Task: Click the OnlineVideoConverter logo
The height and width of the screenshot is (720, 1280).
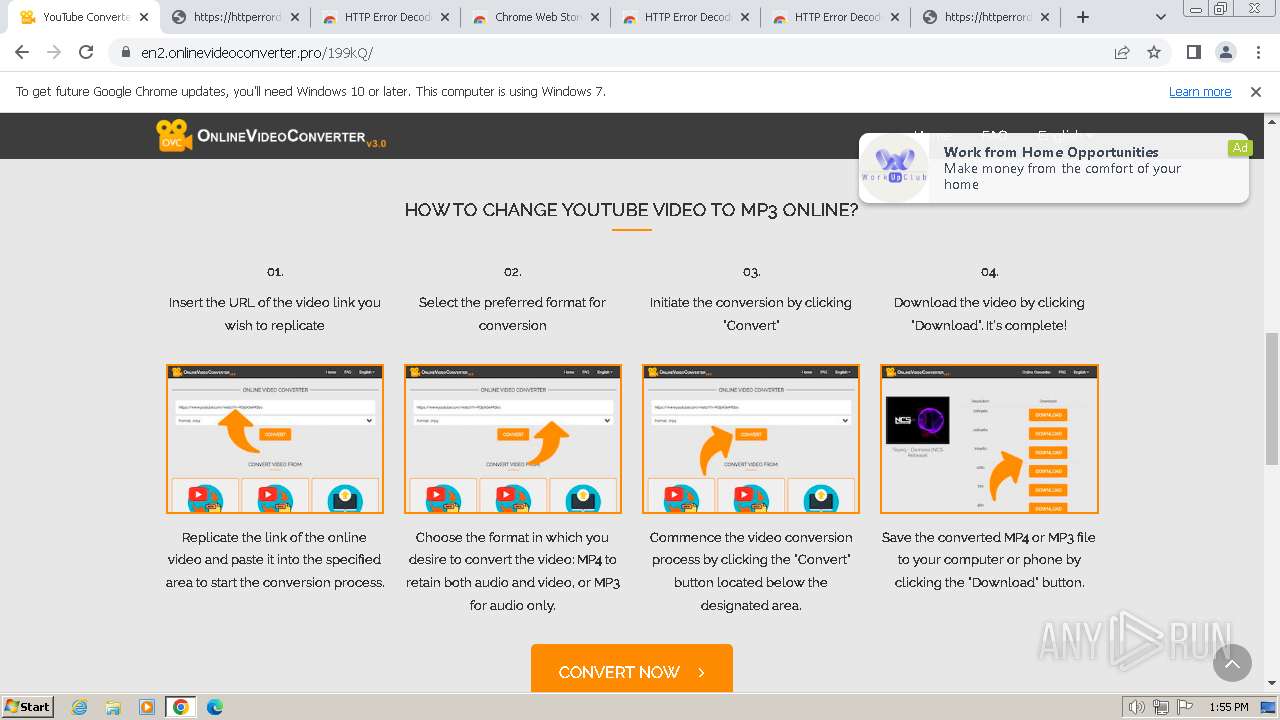Action: coord(270,136)
